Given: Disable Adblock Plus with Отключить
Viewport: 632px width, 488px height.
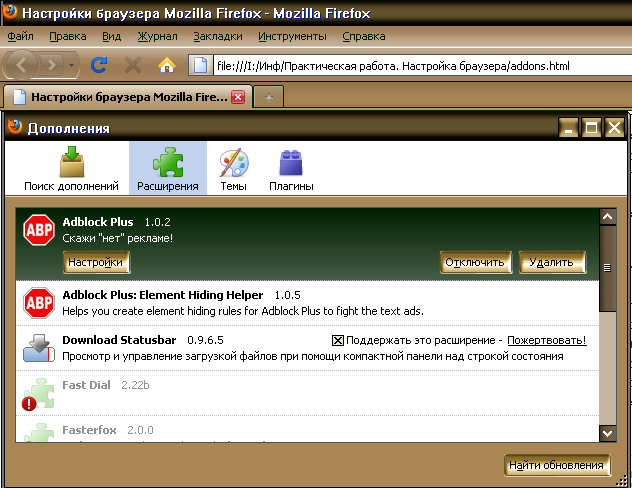Looking at the screenshot, I should 475,262.
